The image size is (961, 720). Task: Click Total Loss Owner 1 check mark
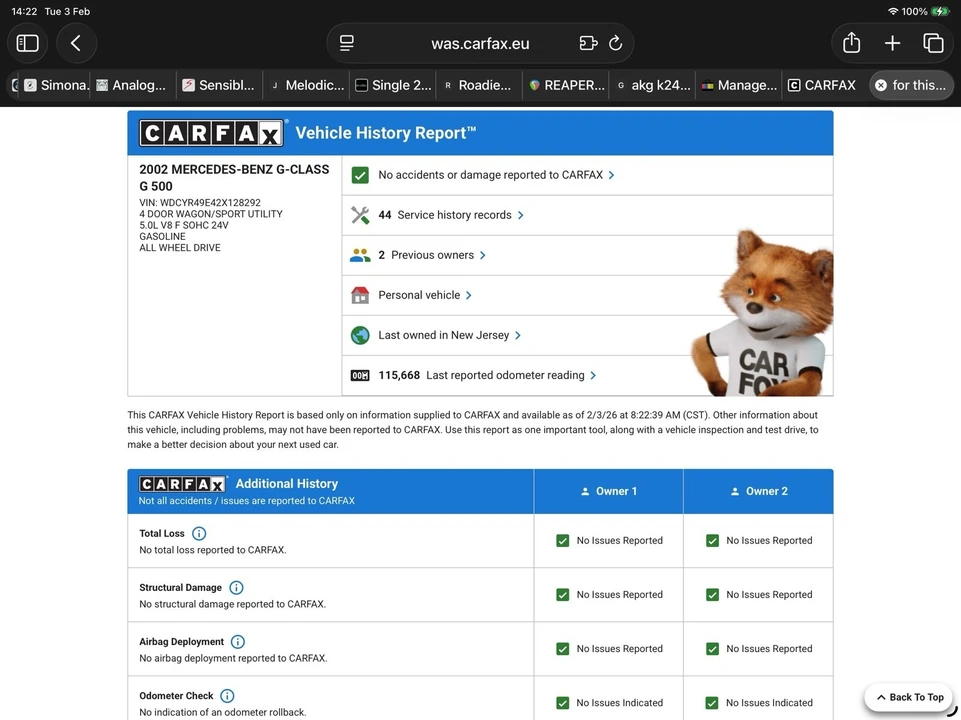click(563, 540)
